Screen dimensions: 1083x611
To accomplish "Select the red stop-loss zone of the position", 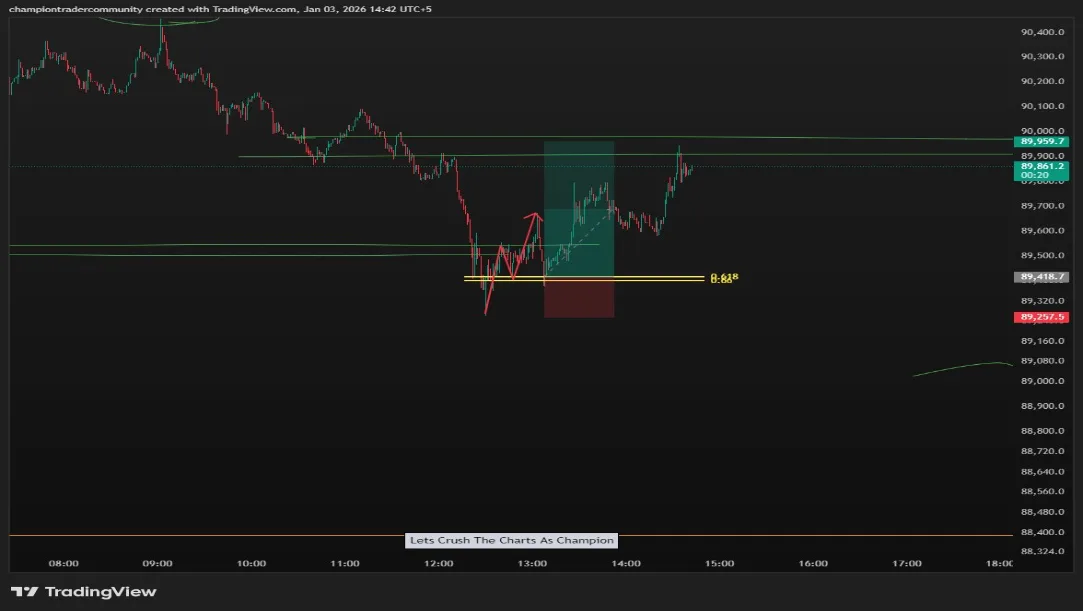I will point(578,300).
